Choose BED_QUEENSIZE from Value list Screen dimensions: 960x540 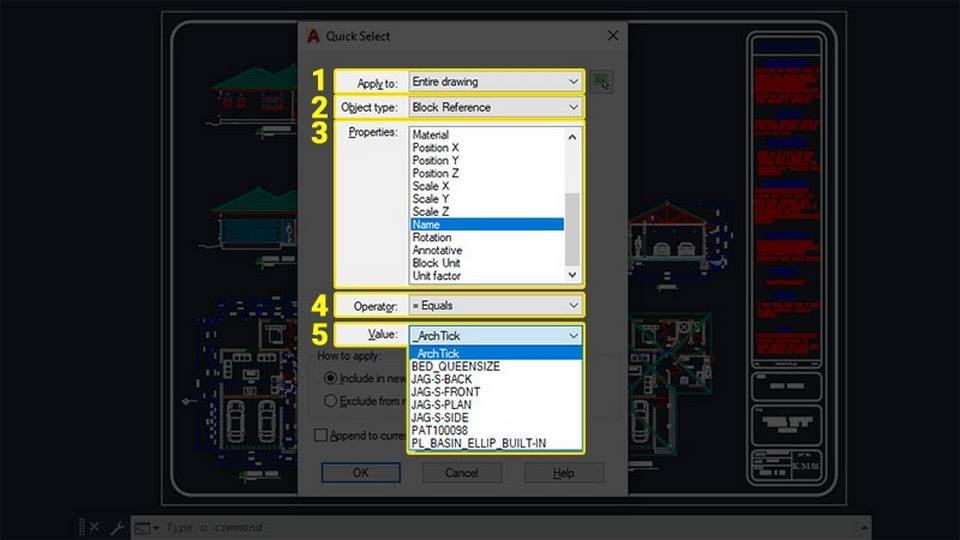point(495,366)
